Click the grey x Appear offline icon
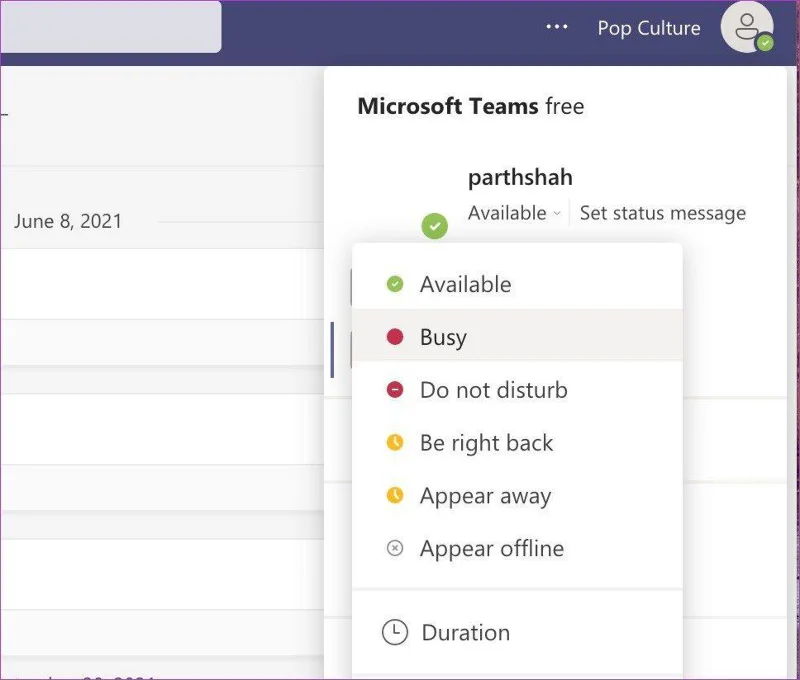The image size is (800, 680). pos(395,548)
